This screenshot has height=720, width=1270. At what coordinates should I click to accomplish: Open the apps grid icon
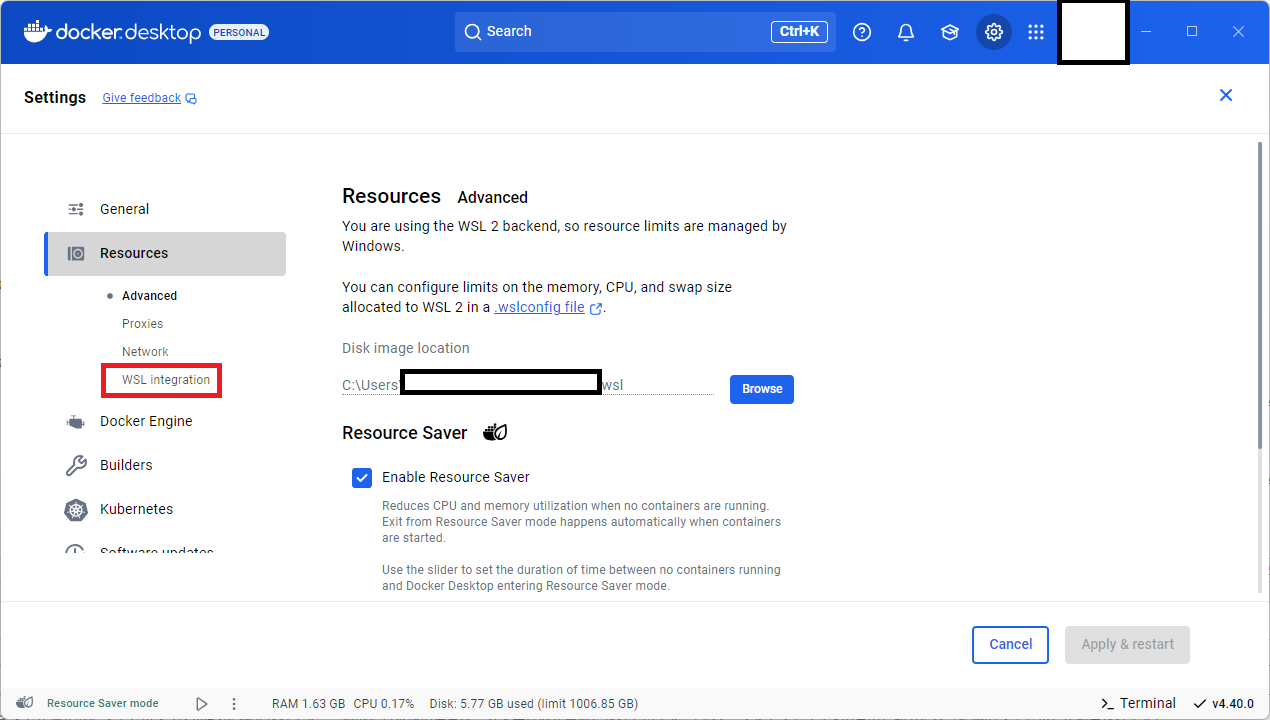(x=1036, y=32)
